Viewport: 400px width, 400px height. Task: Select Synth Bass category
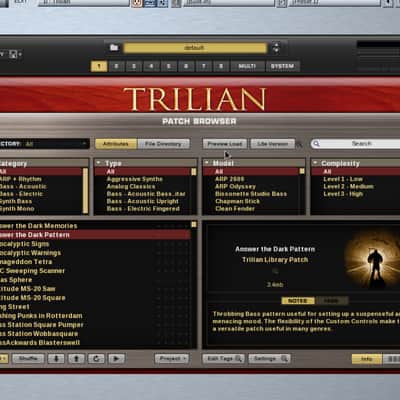tap(16, 201)
